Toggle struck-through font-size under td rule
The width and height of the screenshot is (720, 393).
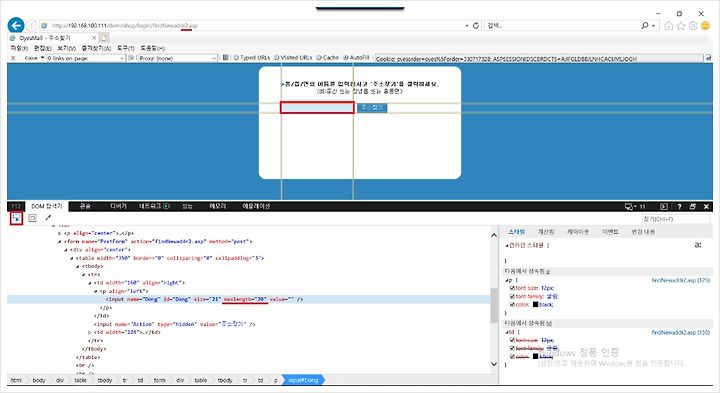(x=512, y=340)
